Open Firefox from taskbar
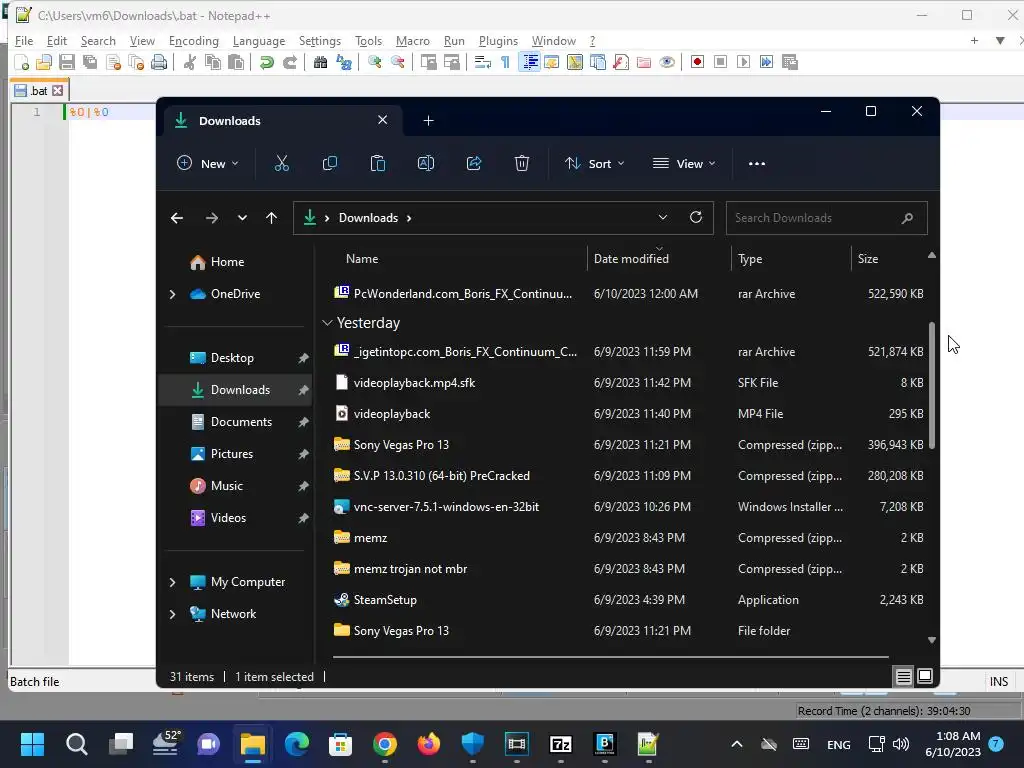The width and height of the screenshot is (1024, 768). pyautogui.click(x=429, y=744)
